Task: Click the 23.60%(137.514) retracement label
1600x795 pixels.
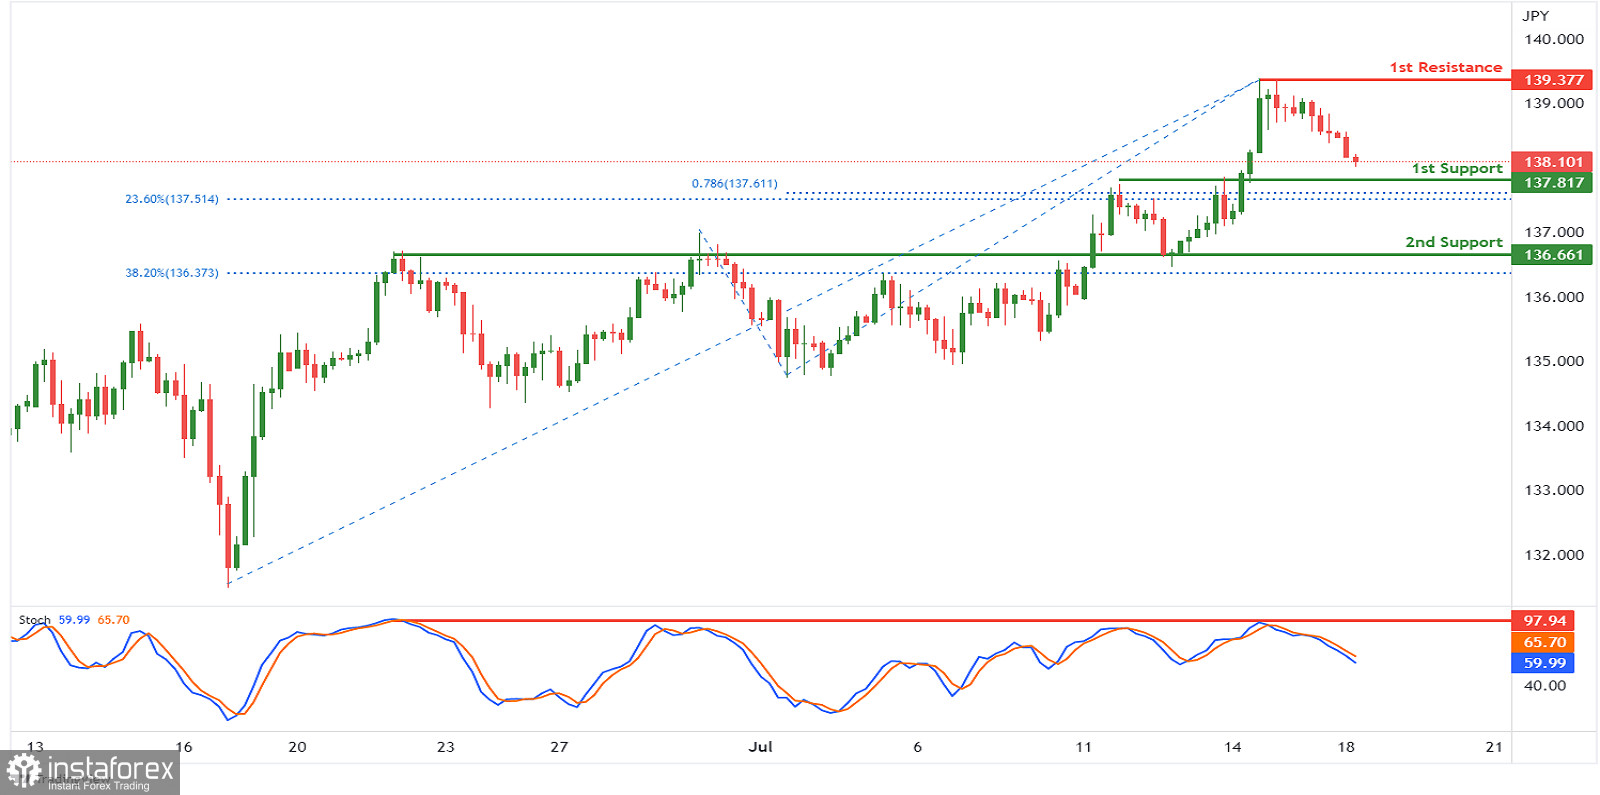Action: tap(171, 199)
